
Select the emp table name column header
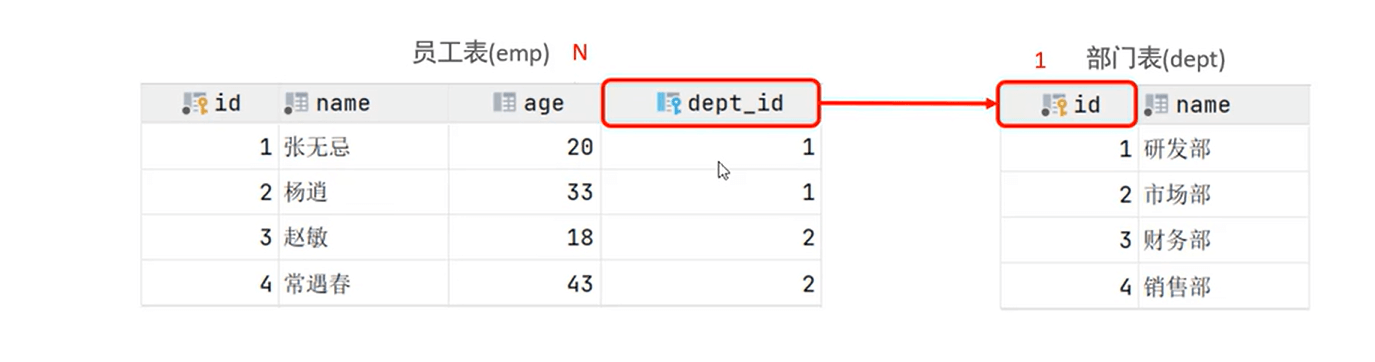(364, 103)
